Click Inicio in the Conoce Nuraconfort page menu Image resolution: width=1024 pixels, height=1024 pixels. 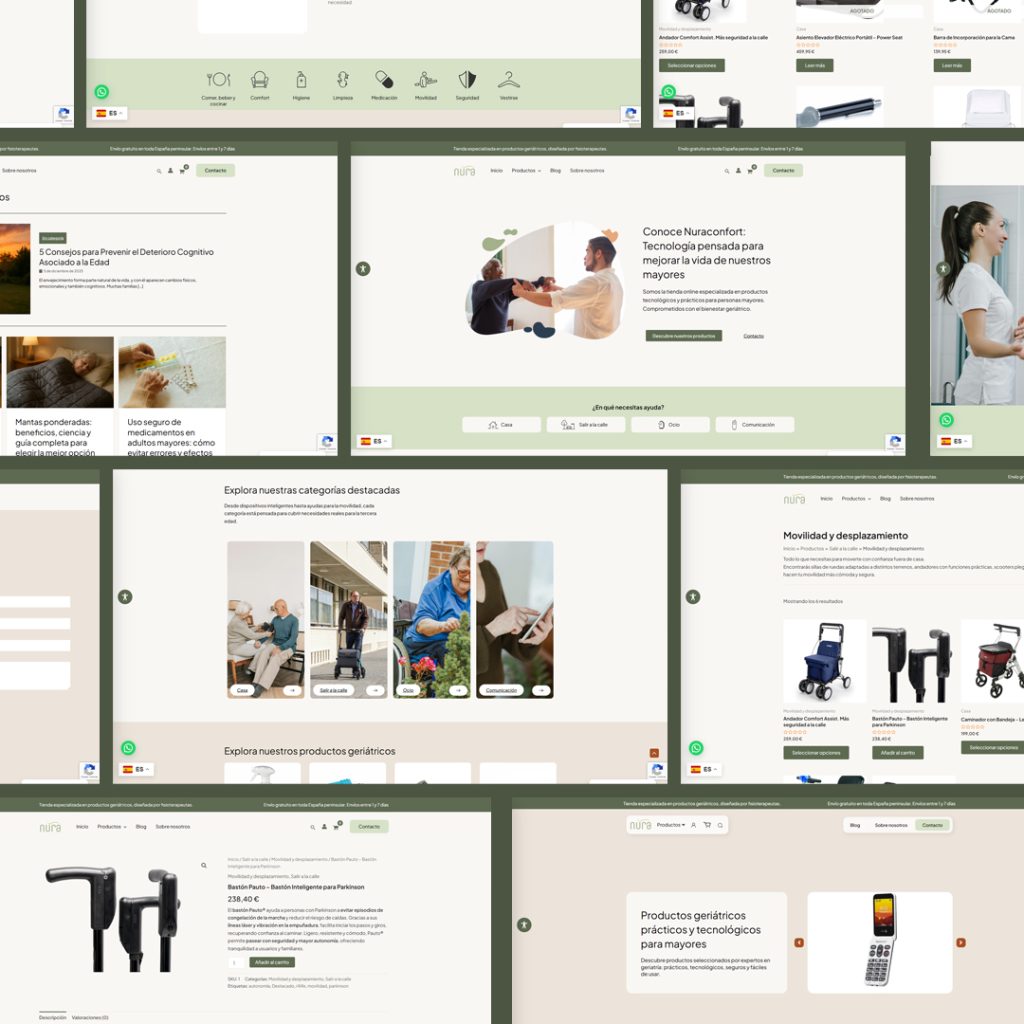tap(496, 170)
